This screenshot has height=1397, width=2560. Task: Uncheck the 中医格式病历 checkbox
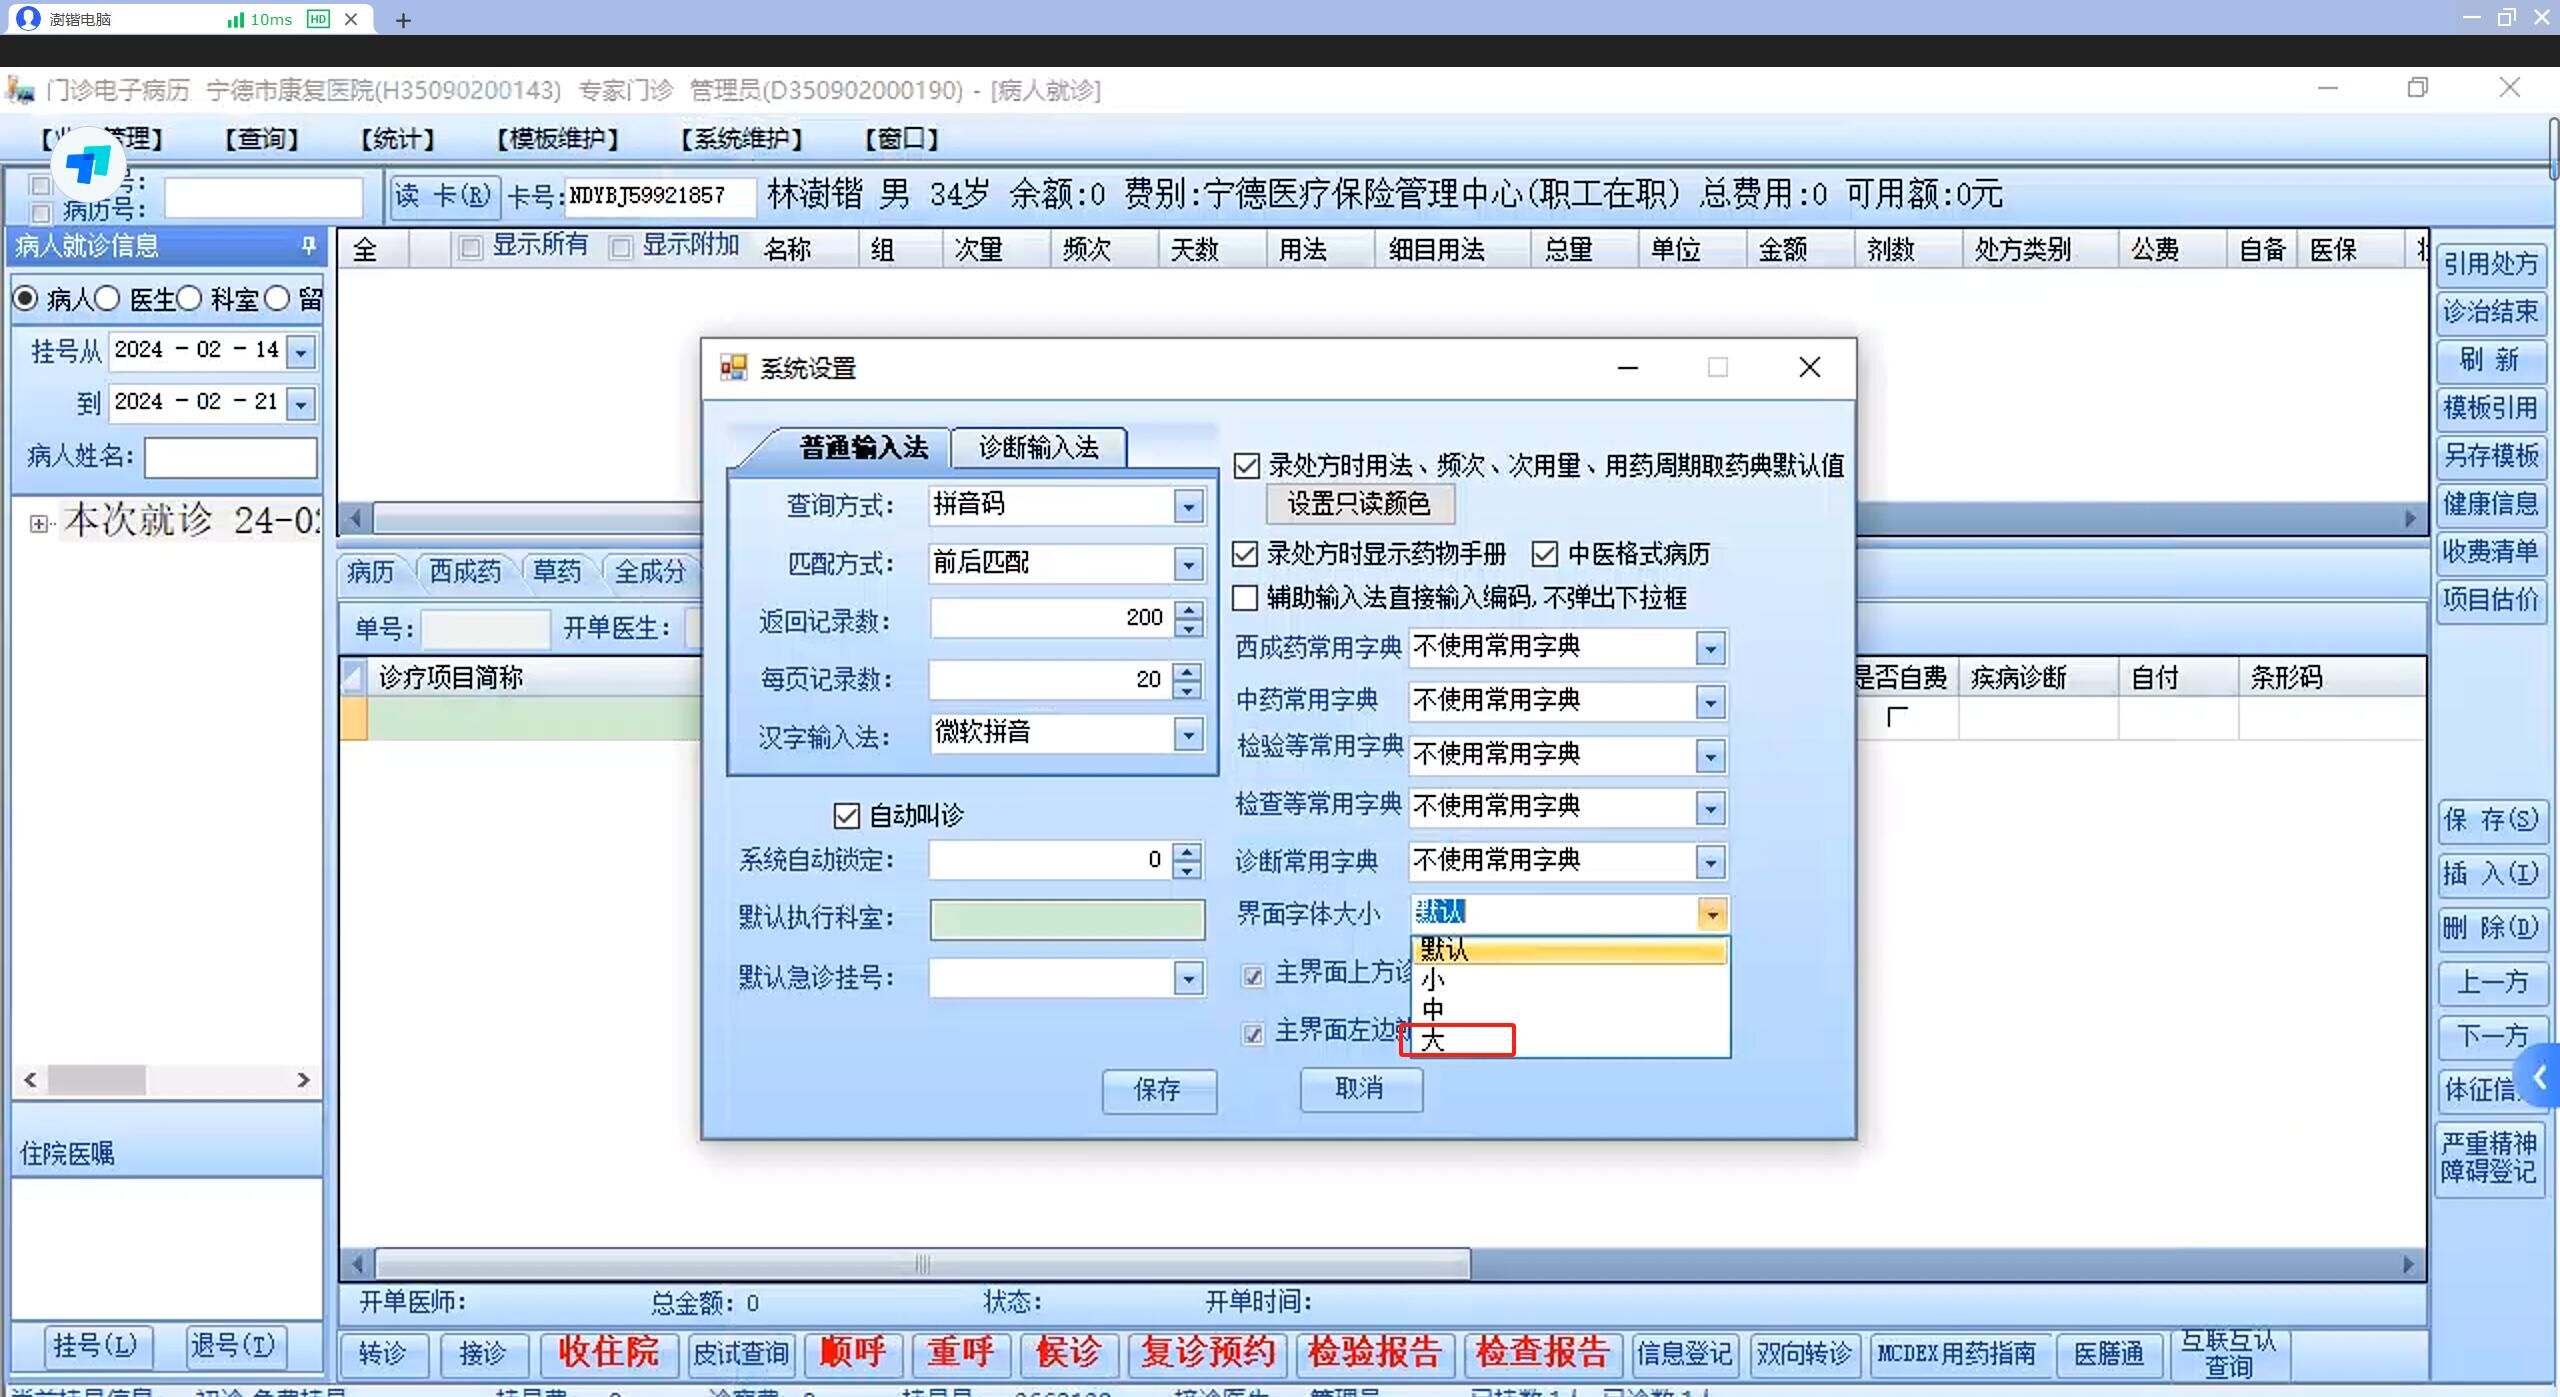point(1545,554)
